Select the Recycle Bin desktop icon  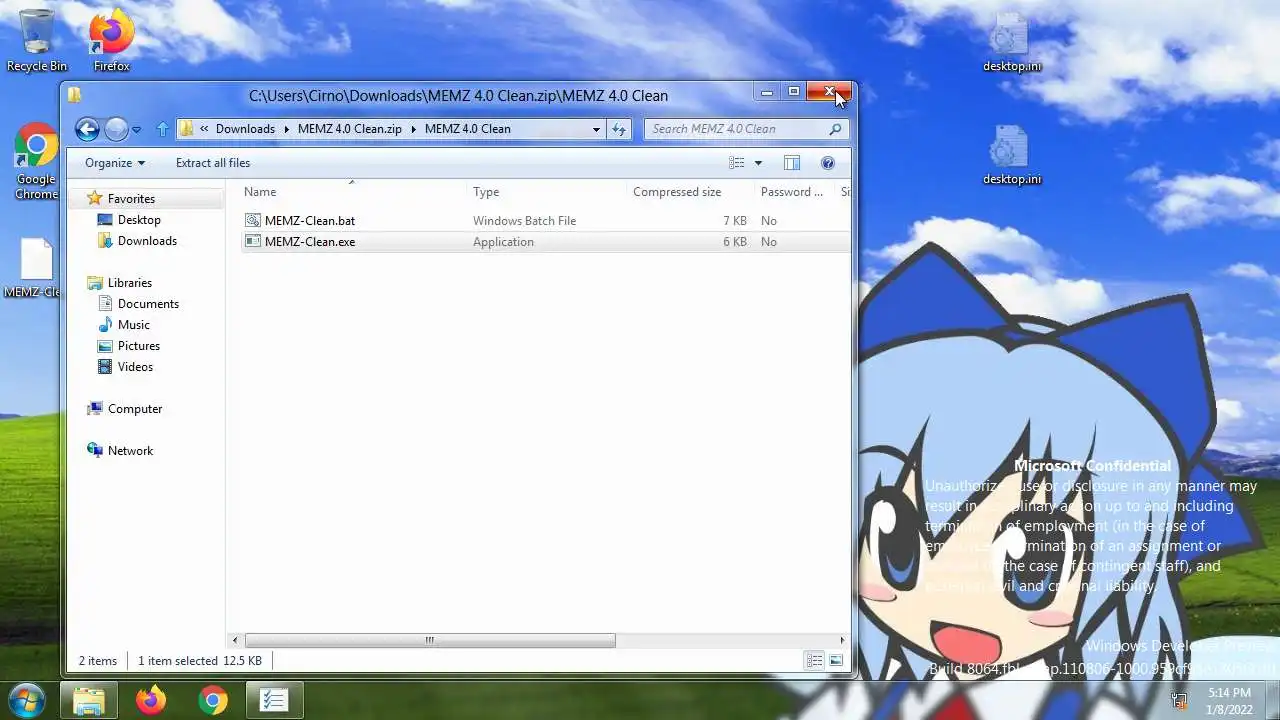tap(37, 41)
